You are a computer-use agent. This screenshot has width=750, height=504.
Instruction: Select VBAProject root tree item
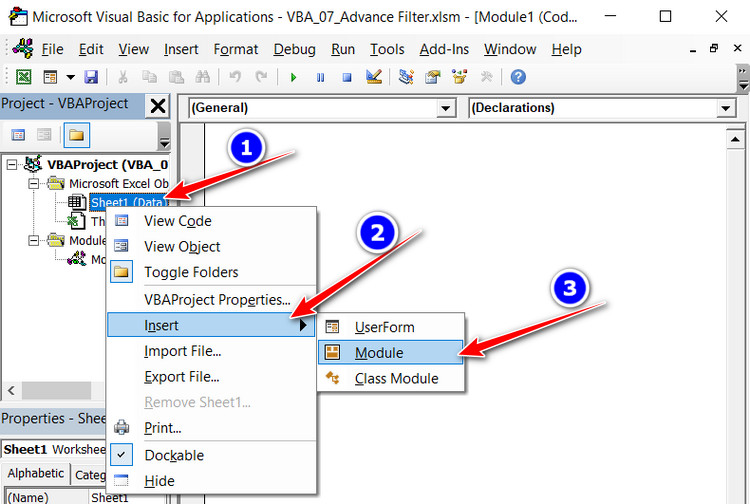coord(107,165)
